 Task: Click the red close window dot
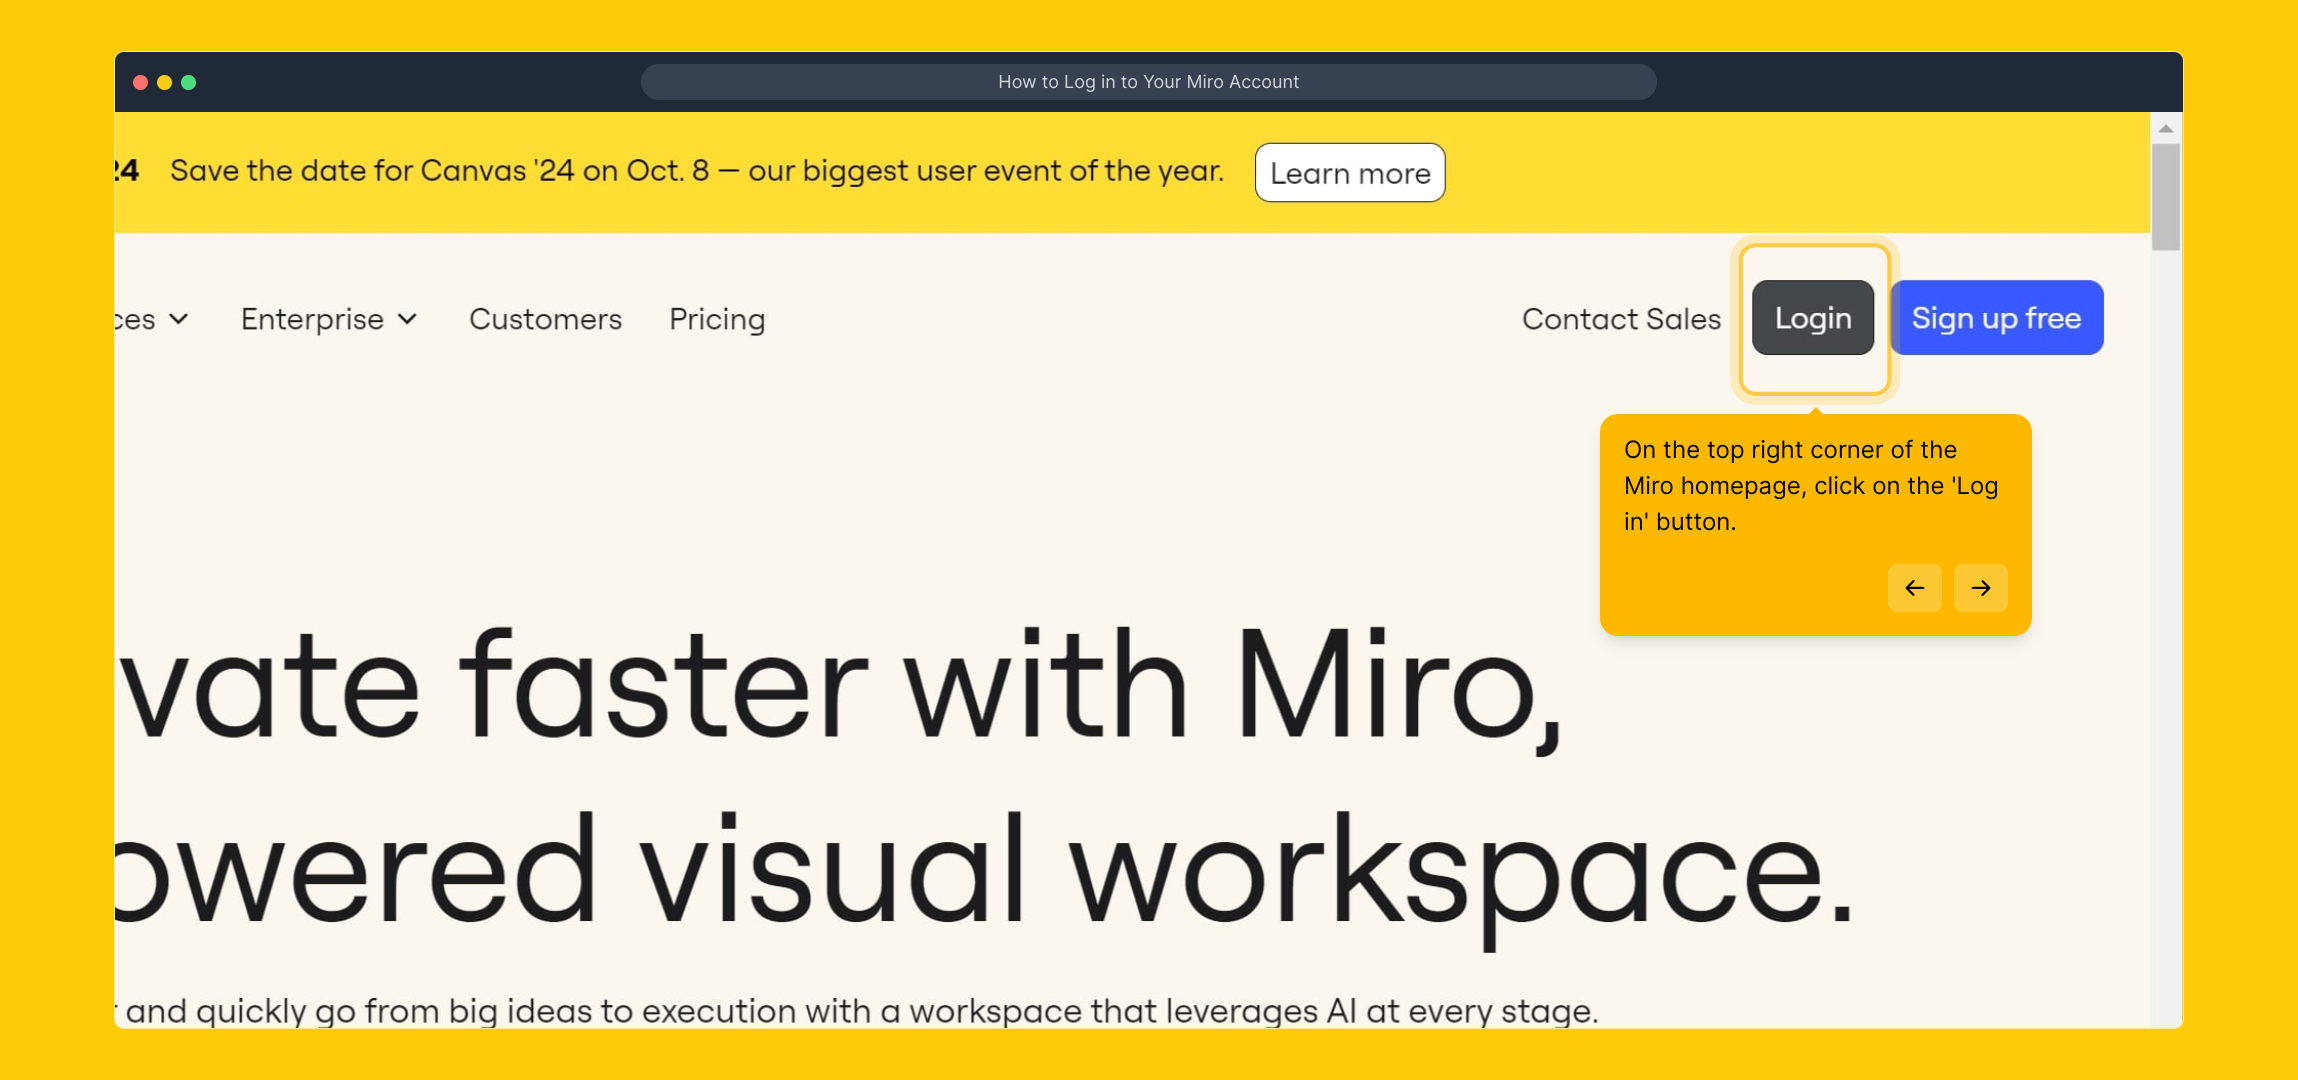click(141, 82)
